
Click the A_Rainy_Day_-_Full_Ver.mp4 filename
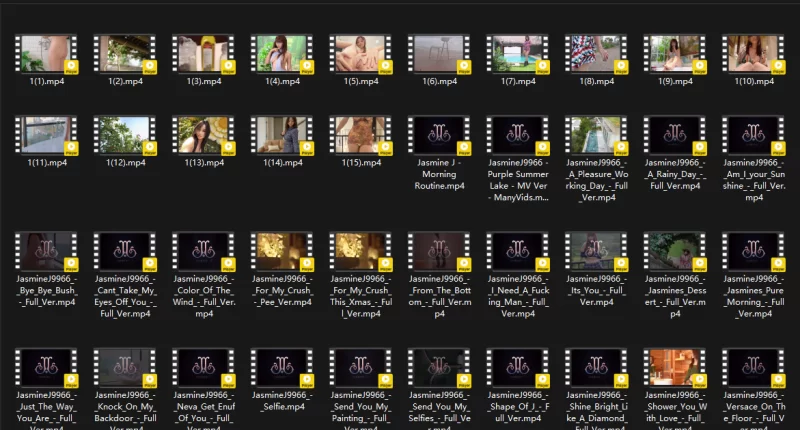click(675, 174)
